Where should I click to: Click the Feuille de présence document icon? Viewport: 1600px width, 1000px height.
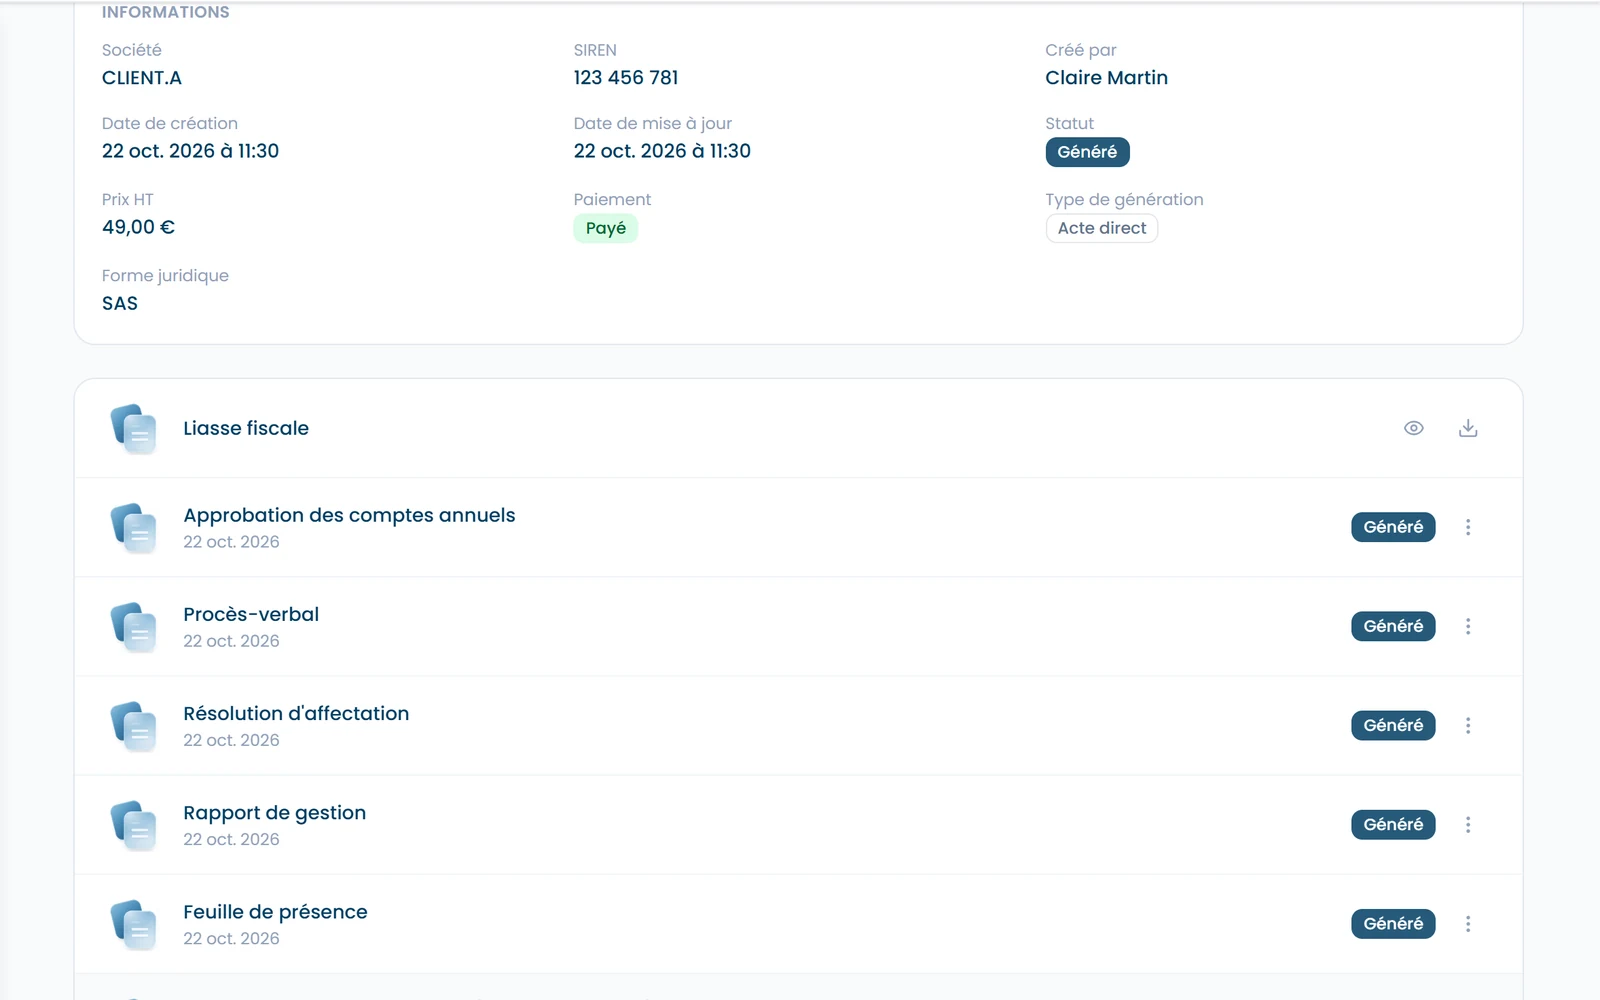(x=134, y=924)
